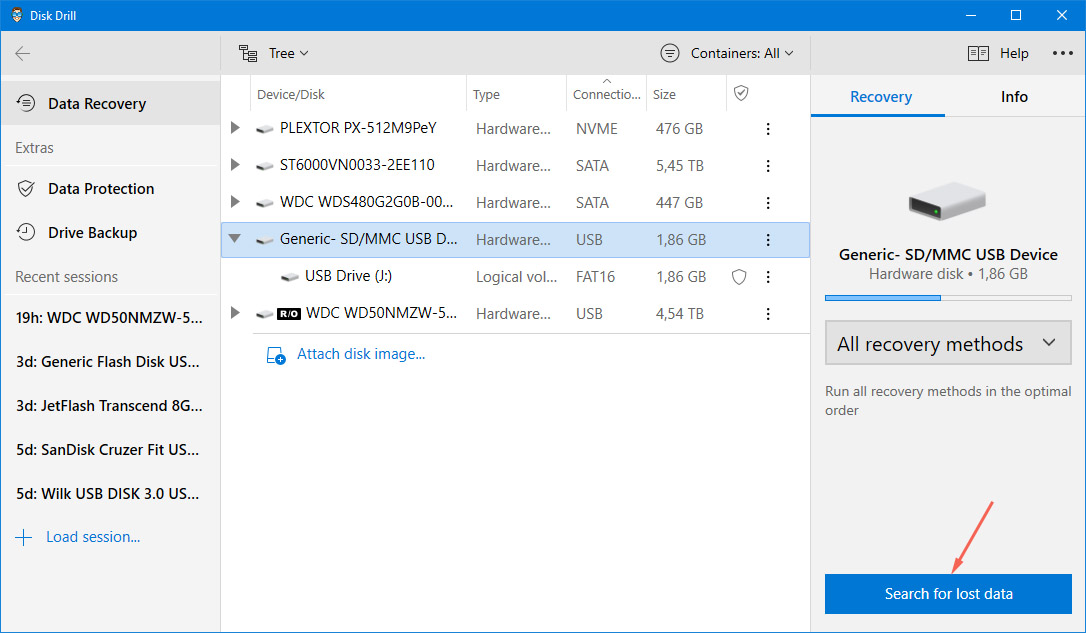Sort by Type column header
The height and width of the screenshot is (633, 1086).
pos(486,94)
